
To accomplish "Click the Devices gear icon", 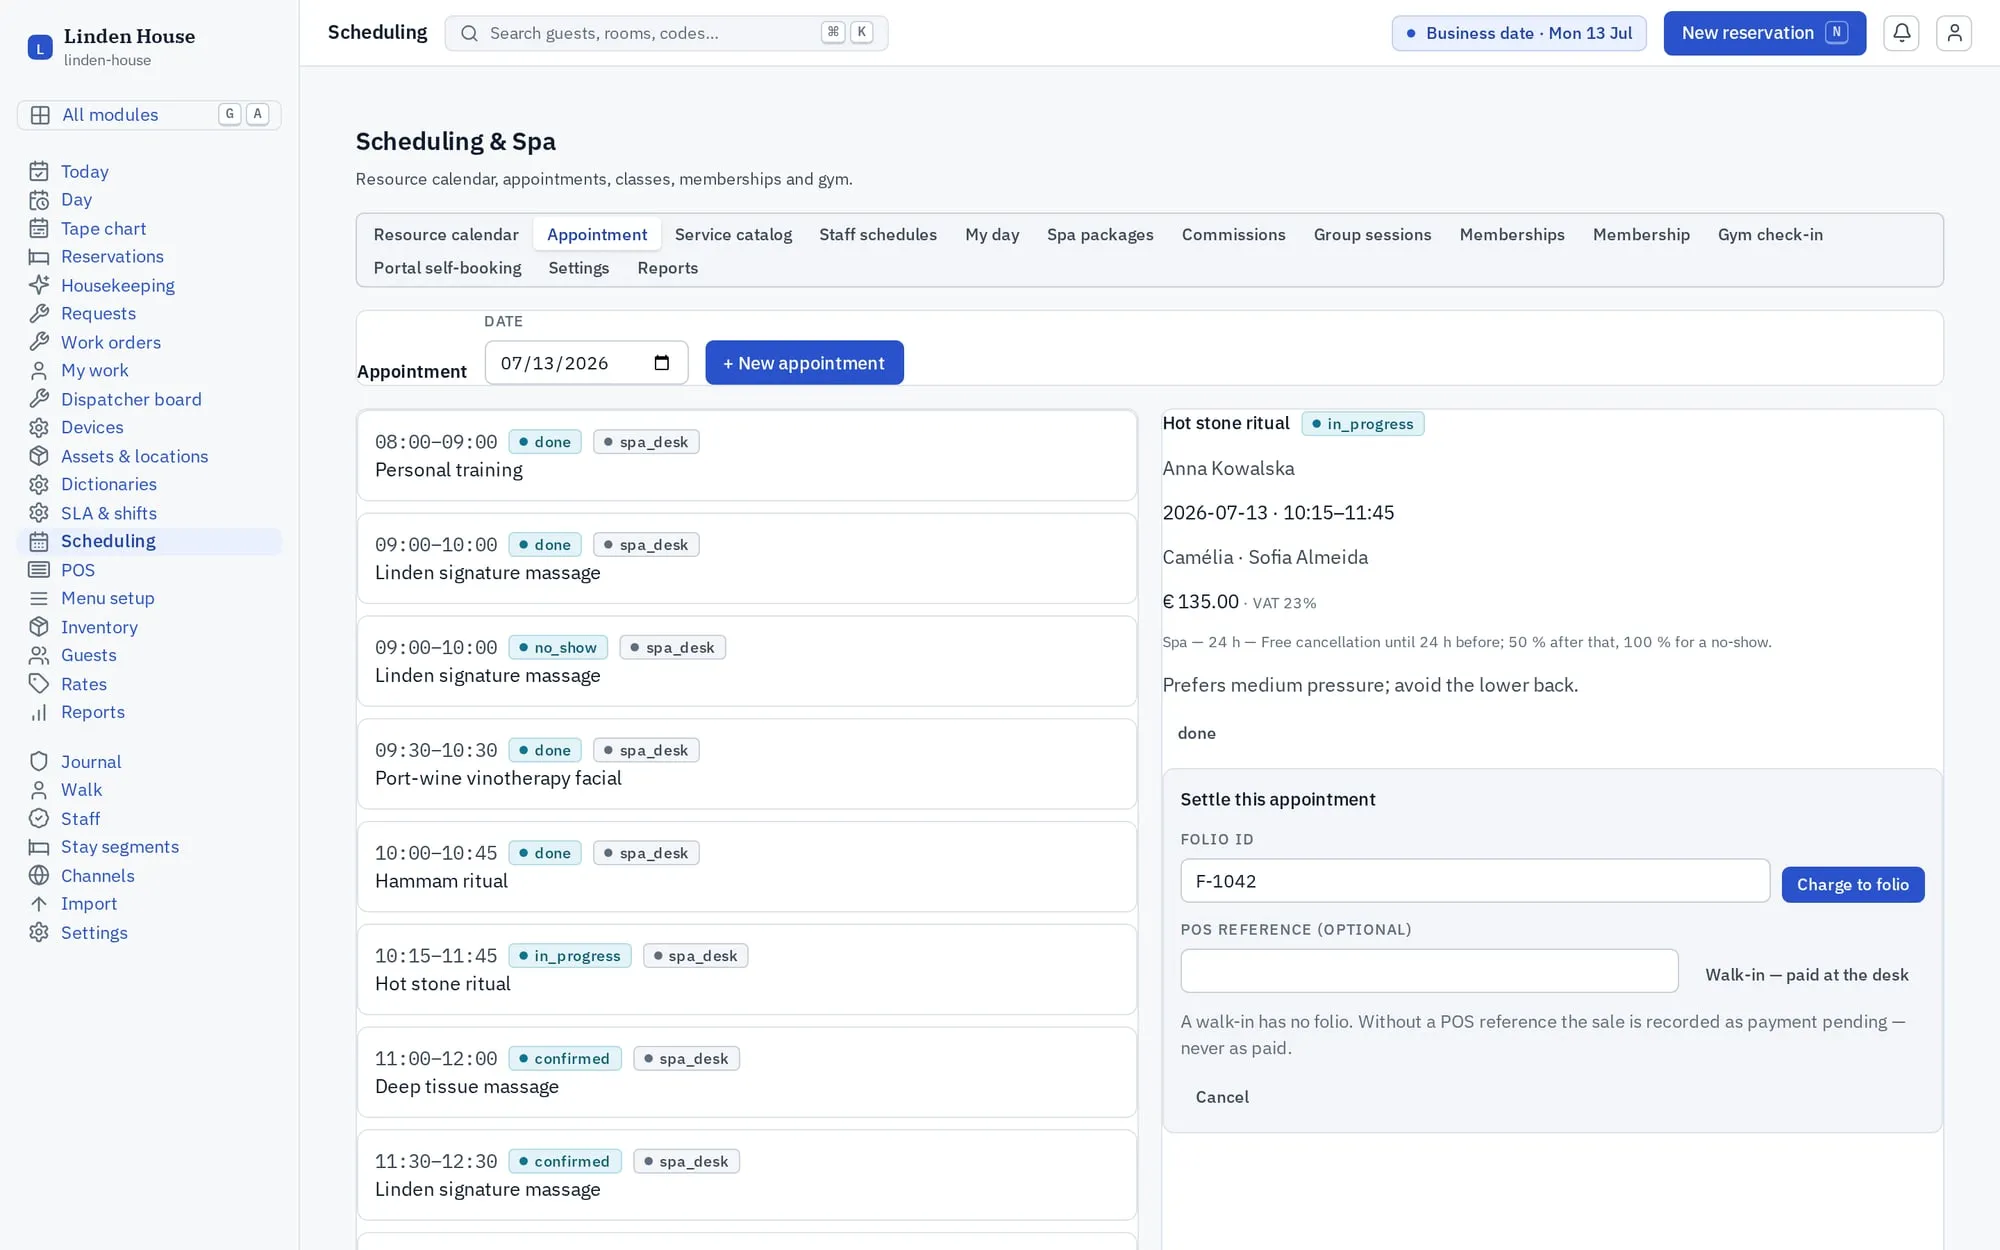I will 39,428.
